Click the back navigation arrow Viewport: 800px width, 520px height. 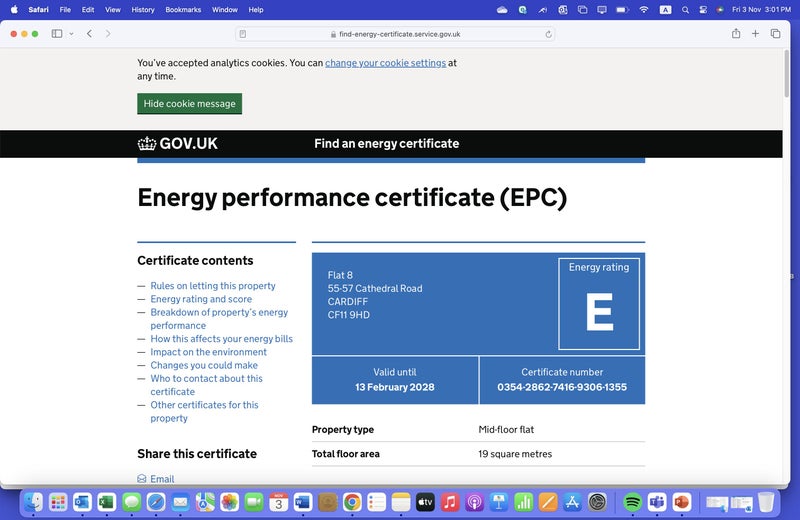pyautogui.click(x=89, y=33)
